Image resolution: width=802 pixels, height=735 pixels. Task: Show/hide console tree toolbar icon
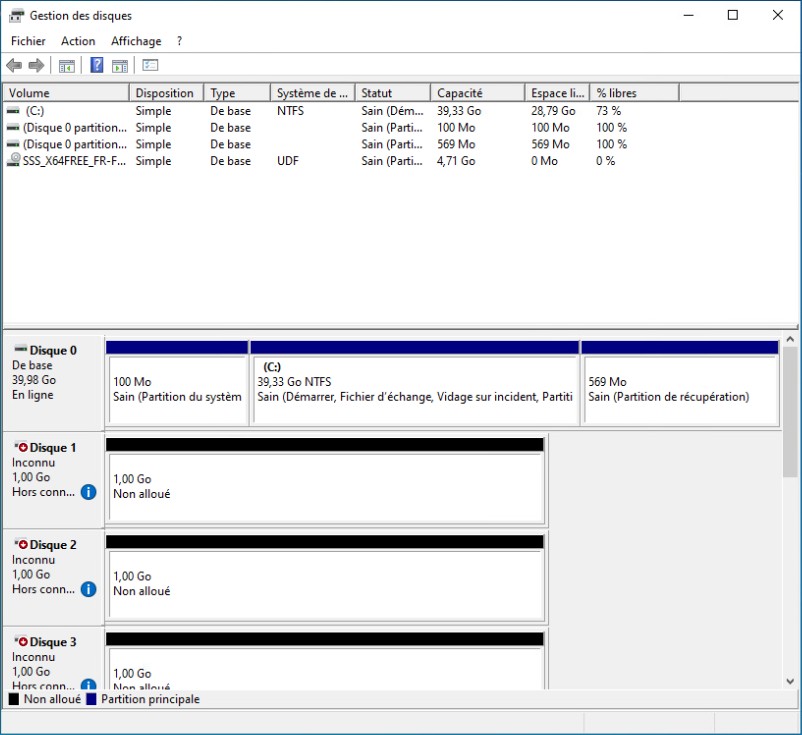(x=66, y=65)
